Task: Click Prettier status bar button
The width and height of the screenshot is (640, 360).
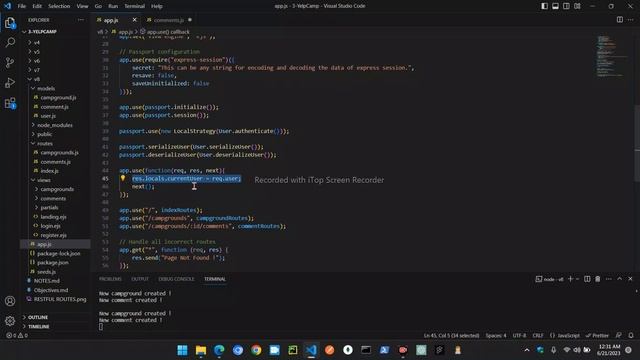Action: click(597, 335)
